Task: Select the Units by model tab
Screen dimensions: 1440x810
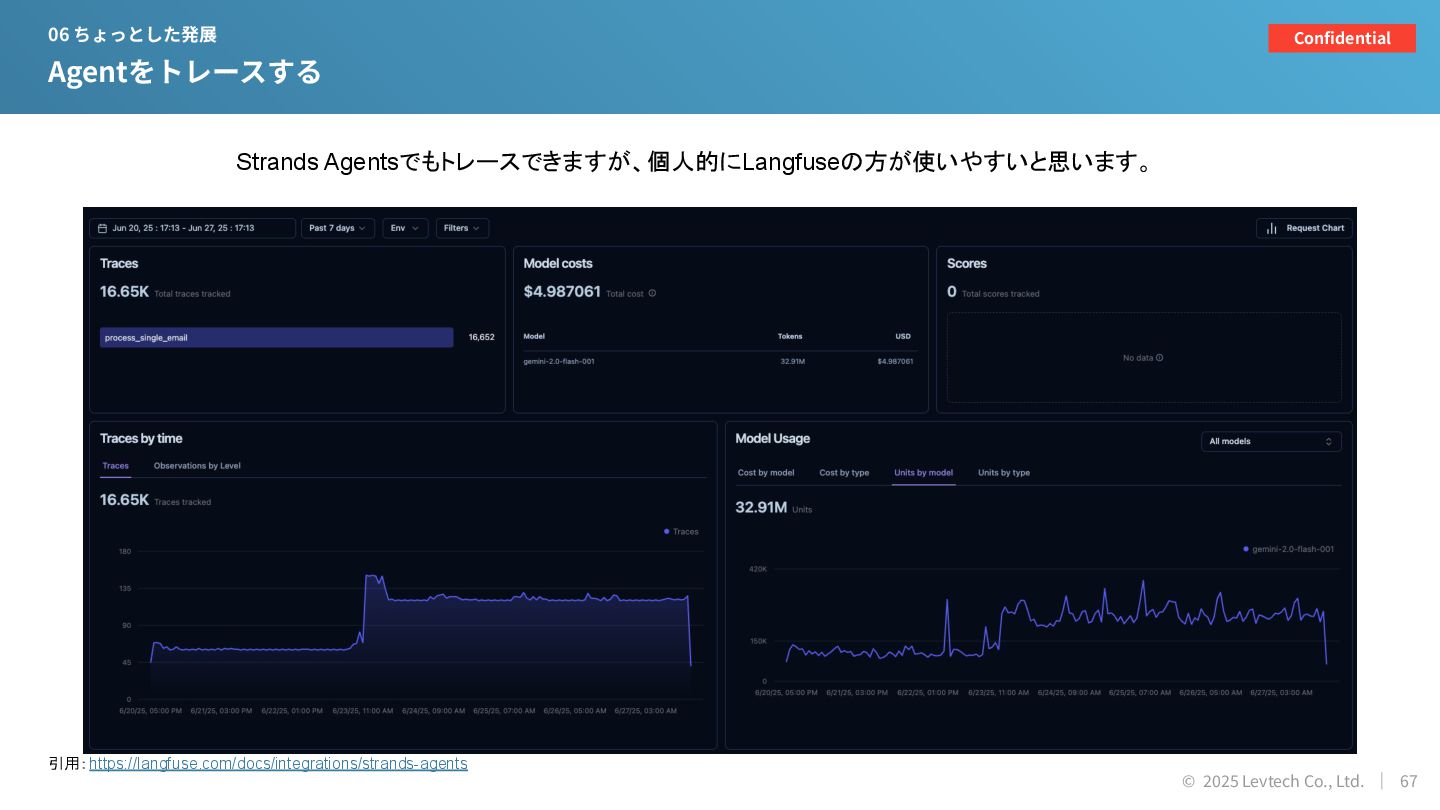Action: (x=923, y=473)
